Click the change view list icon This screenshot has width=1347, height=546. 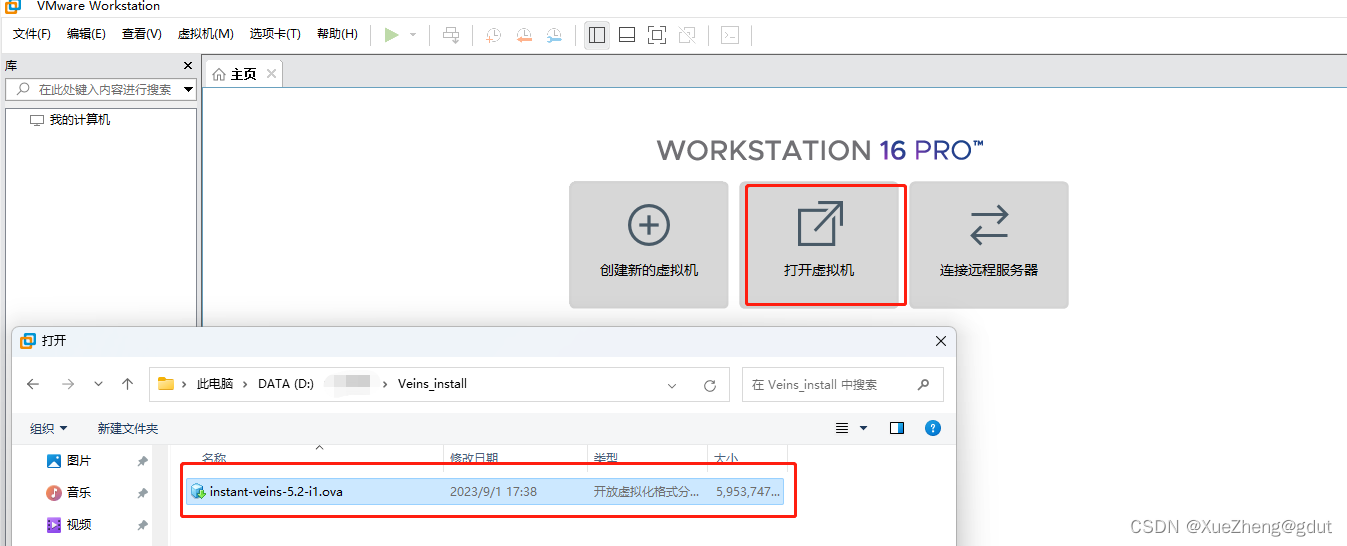(843, 428)
